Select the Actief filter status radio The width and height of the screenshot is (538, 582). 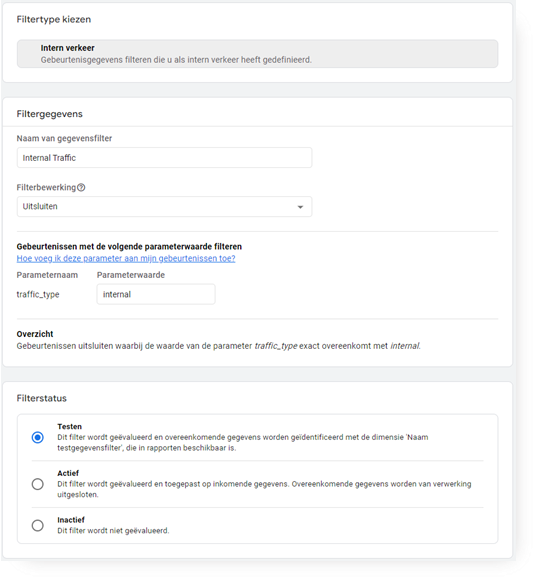38,484
